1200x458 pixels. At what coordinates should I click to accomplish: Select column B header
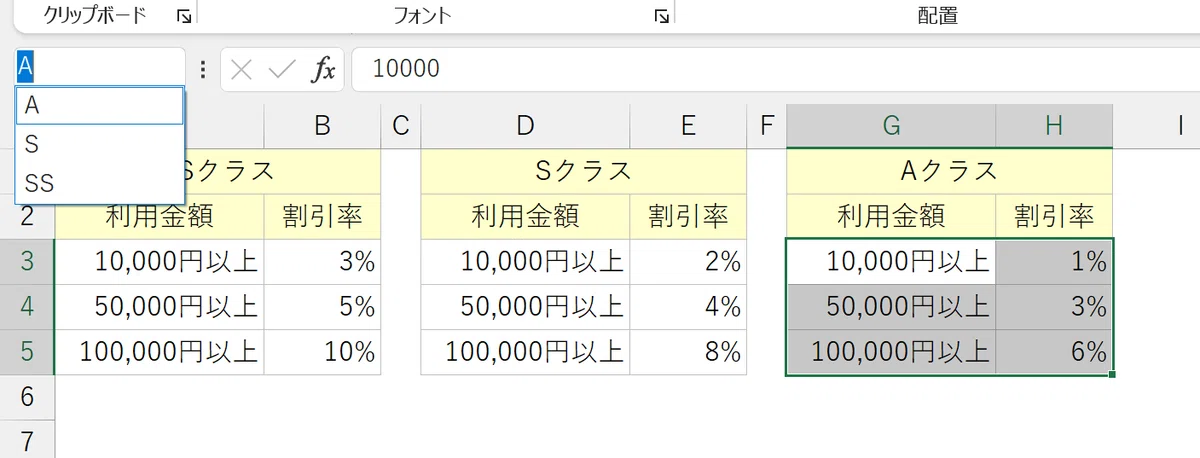tap(322, 126)
